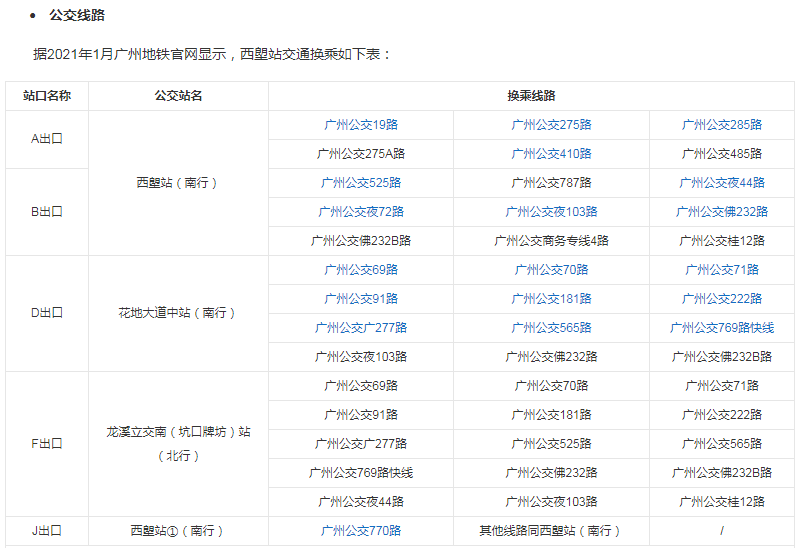Viewport: 802px width, 548px height.
Task: Click the blue 广州公交91路 link
Action: point(360,299)
